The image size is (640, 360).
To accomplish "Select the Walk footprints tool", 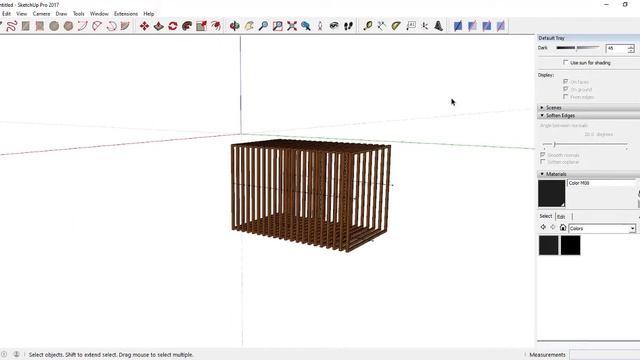I will click(x=348, y=26).
